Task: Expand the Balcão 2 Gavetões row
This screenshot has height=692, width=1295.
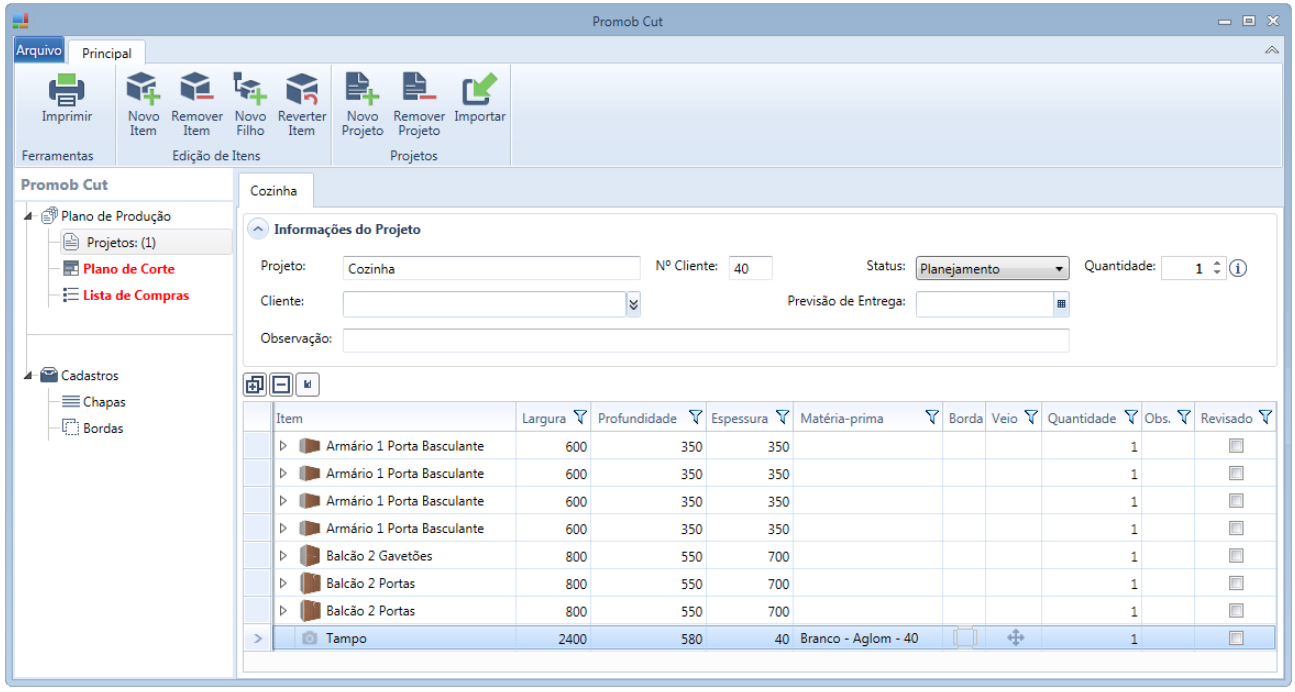Action: pos(283,556)
